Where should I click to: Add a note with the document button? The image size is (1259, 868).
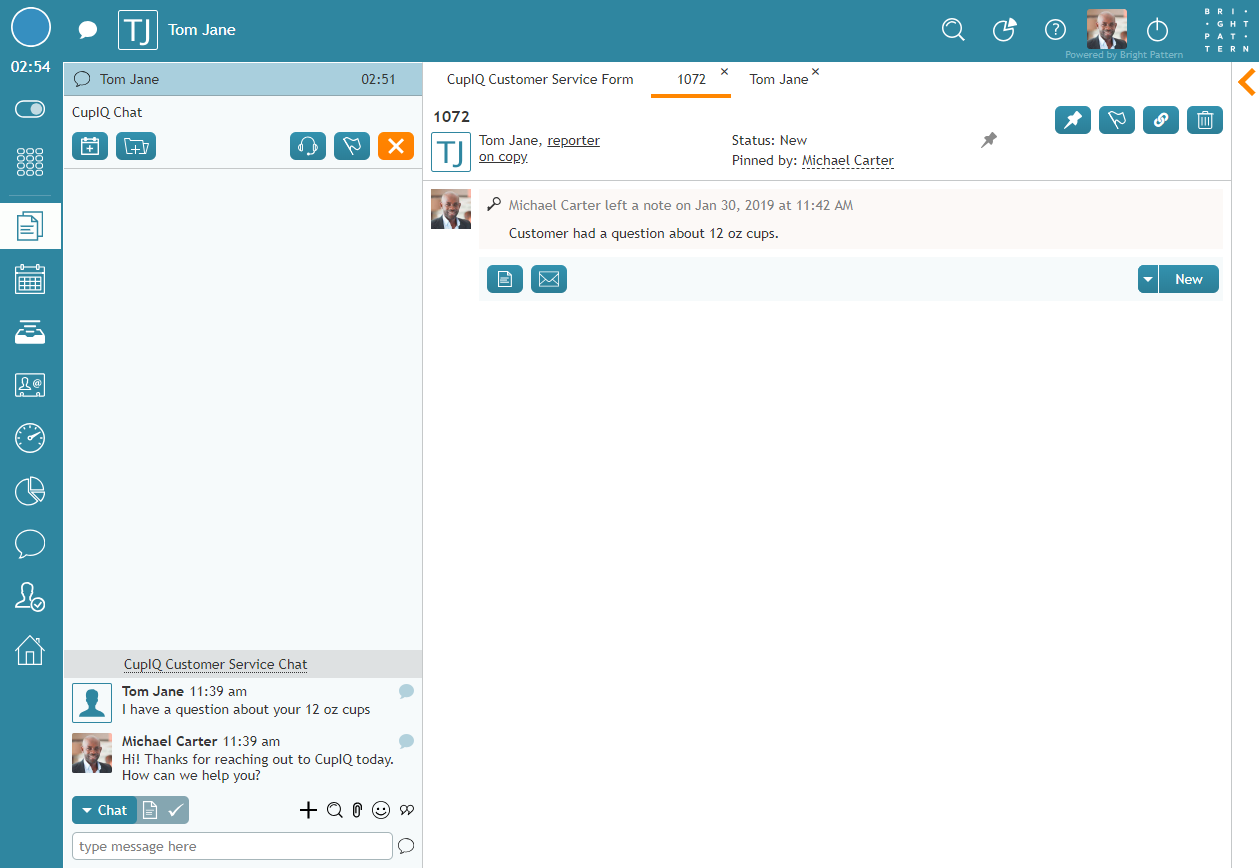pos(505,279)
